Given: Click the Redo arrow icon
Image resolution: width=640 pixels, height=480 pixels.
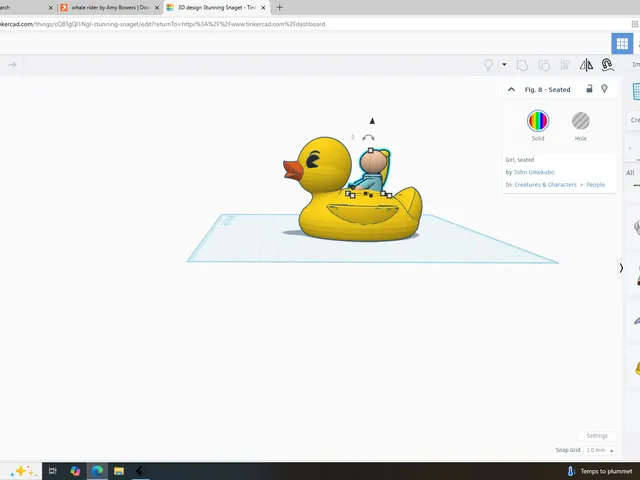Looking at the screenshot, I should [x=12, y=65].
